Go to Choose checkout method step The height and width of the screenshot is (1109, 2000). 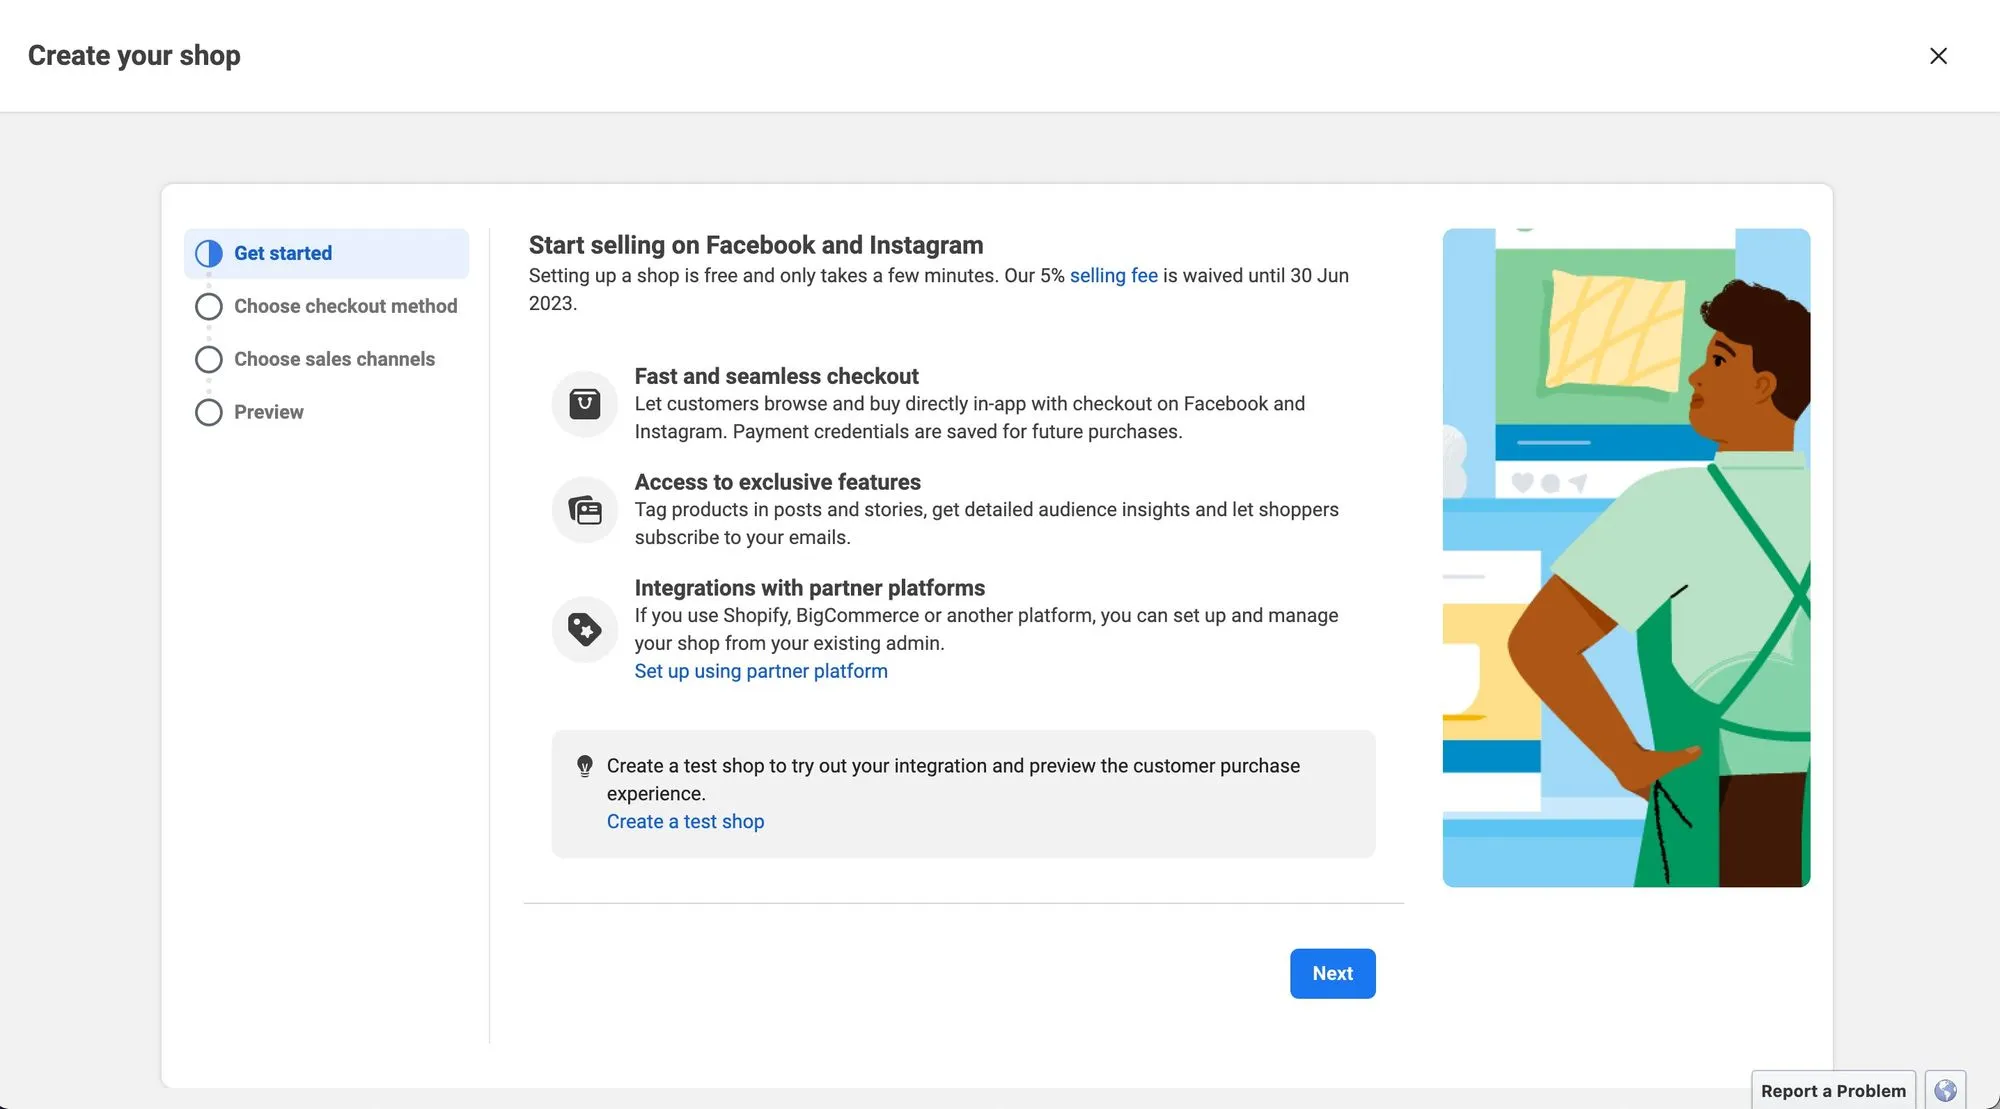pyautogui.click(x=345, y=307)
